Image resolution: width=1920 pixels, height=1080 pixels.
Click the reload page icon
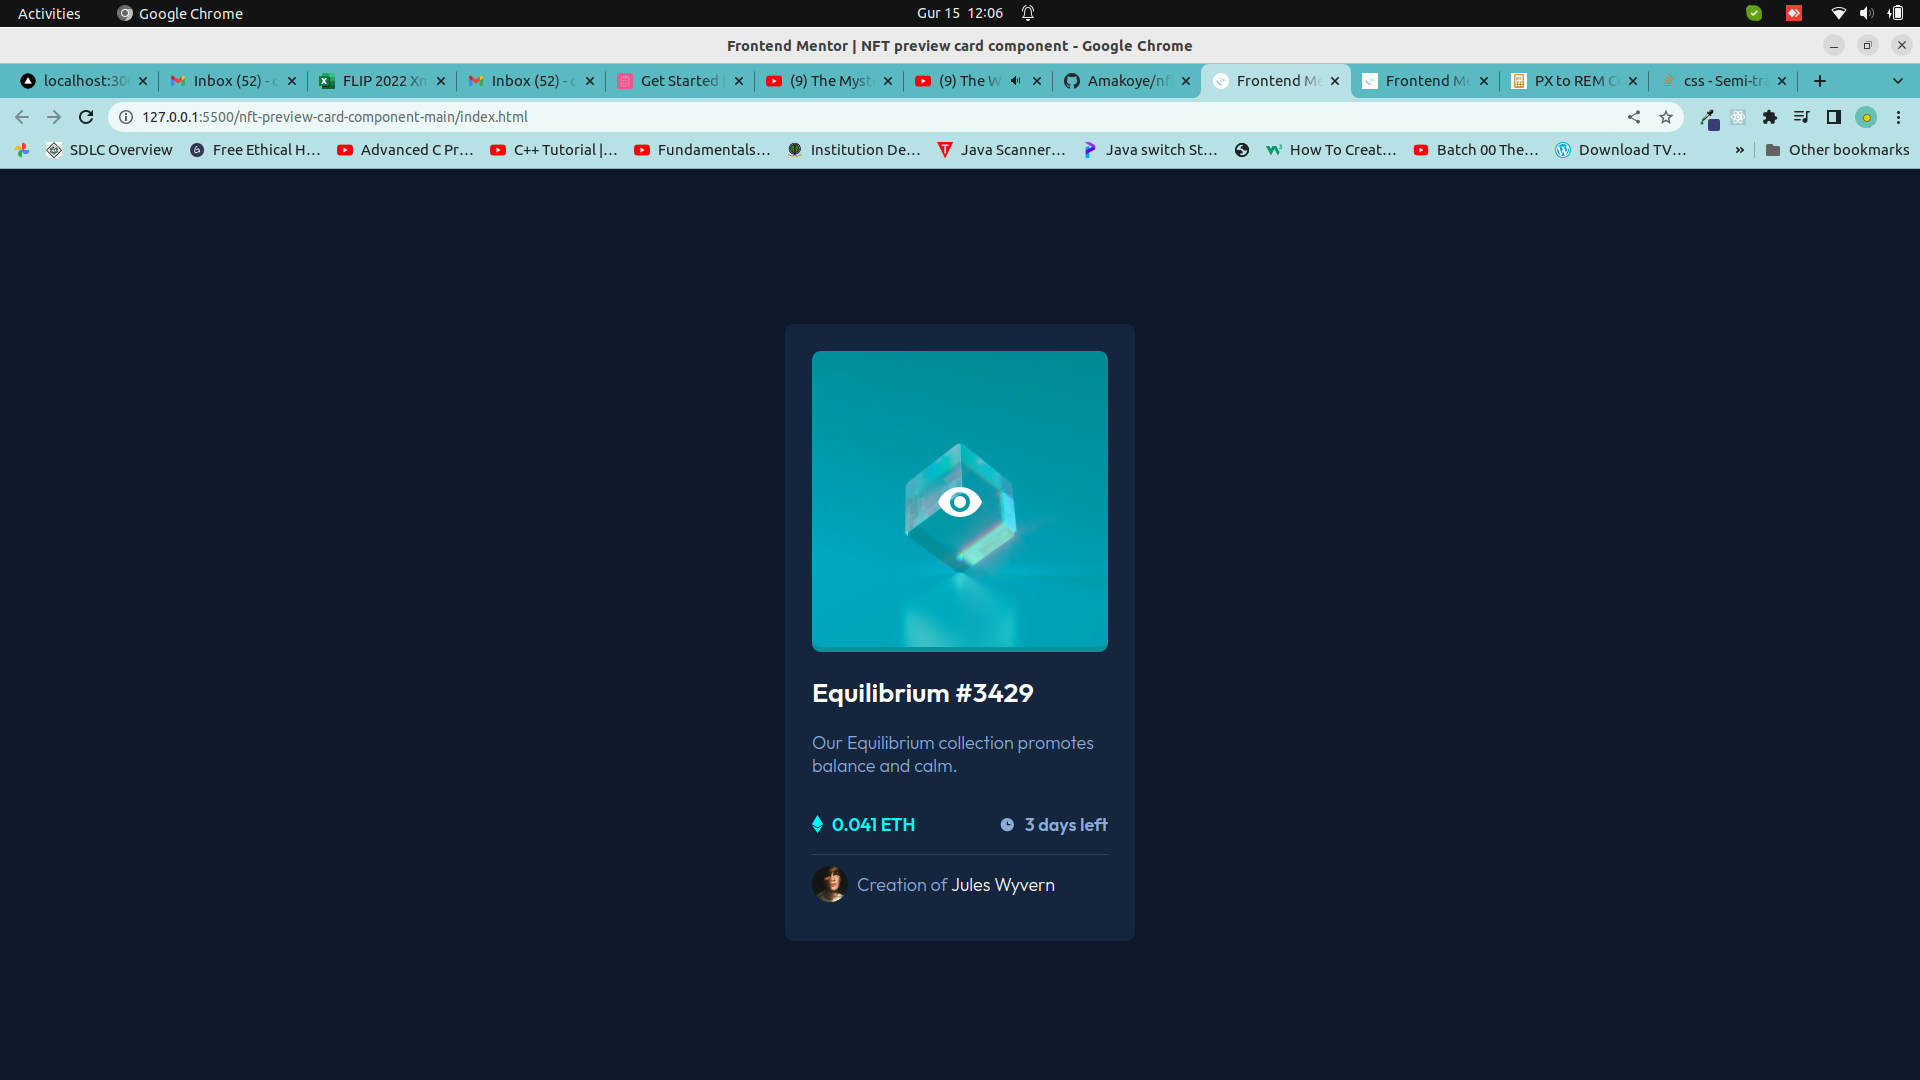point(86,117)
